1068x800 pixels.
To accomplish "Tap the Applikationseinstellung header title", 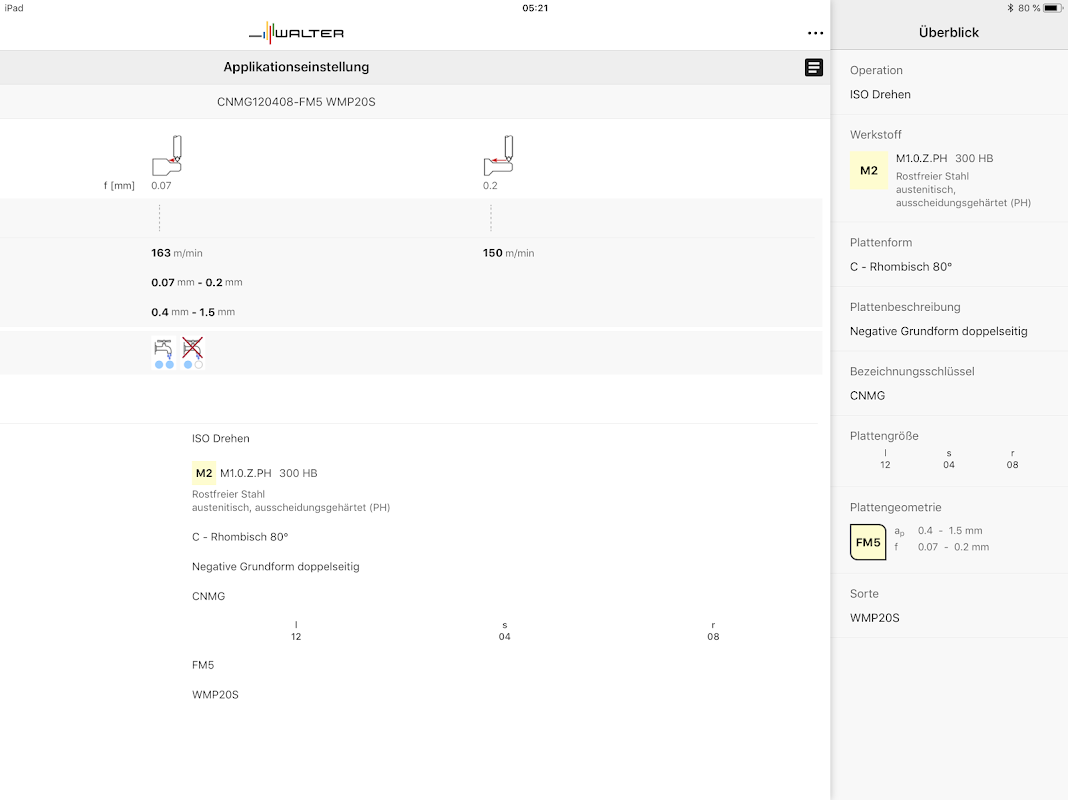I will [296, 67].
